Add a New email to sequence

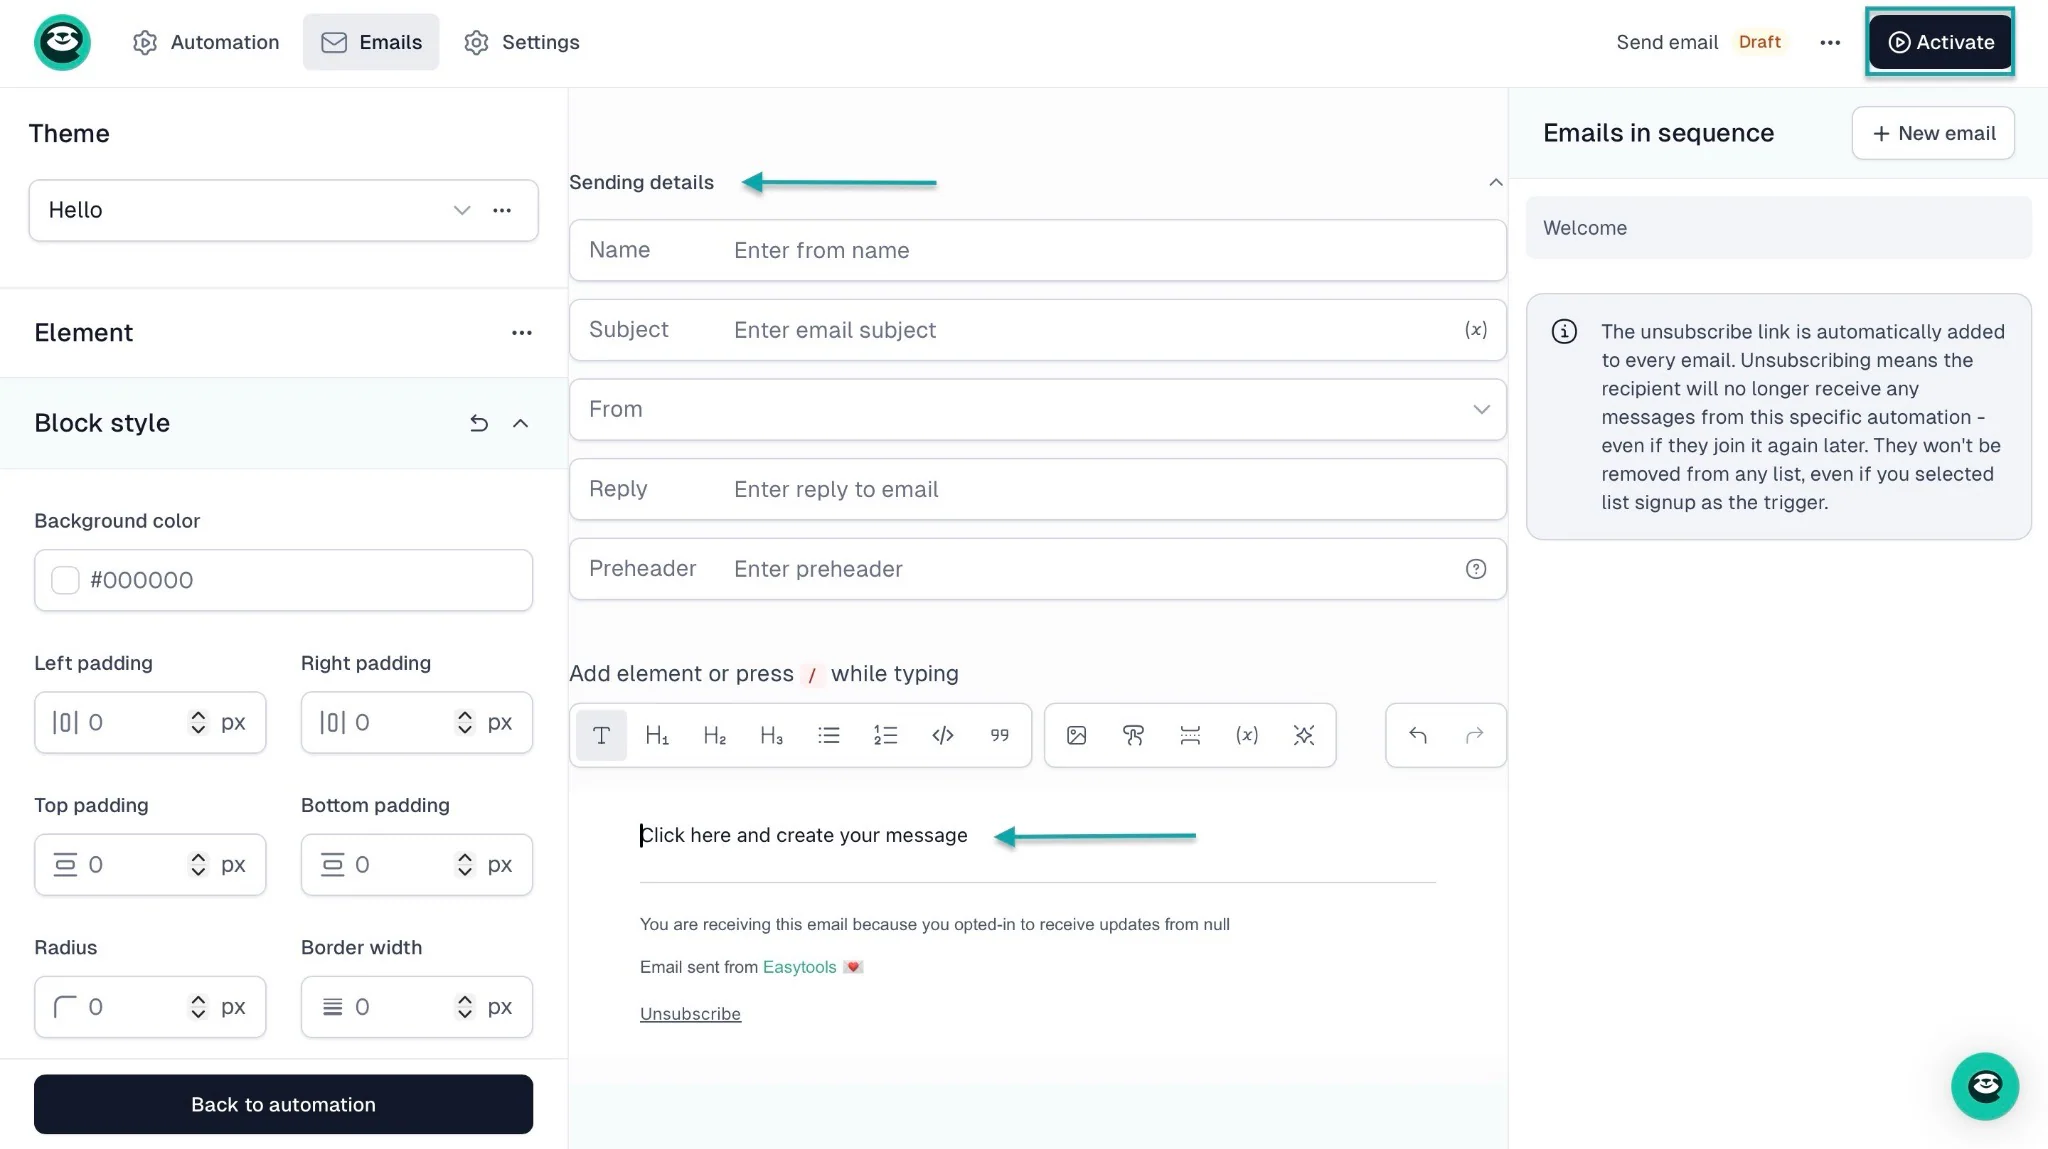pyautogui.click(x=1933, y=133)
